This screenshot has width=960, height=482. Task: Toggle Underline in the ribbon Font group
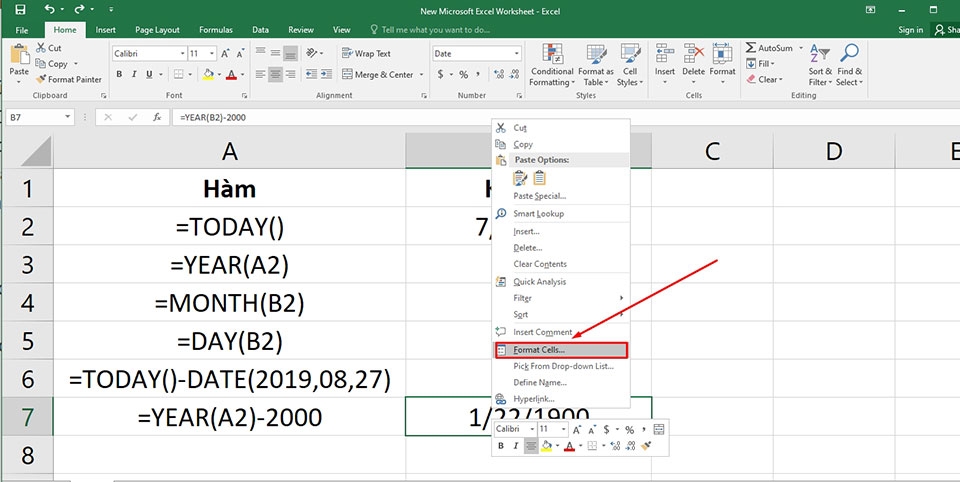(x=149, y=74)
